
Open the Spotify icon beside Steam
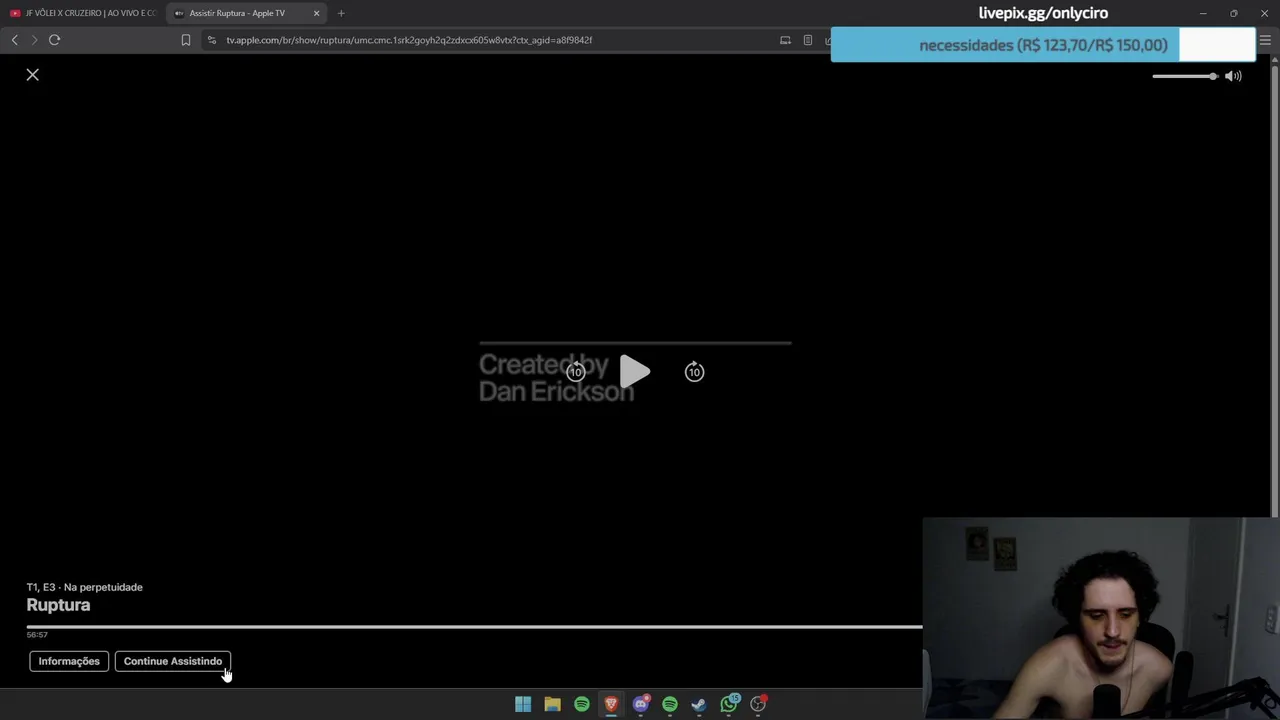(670, 704)
